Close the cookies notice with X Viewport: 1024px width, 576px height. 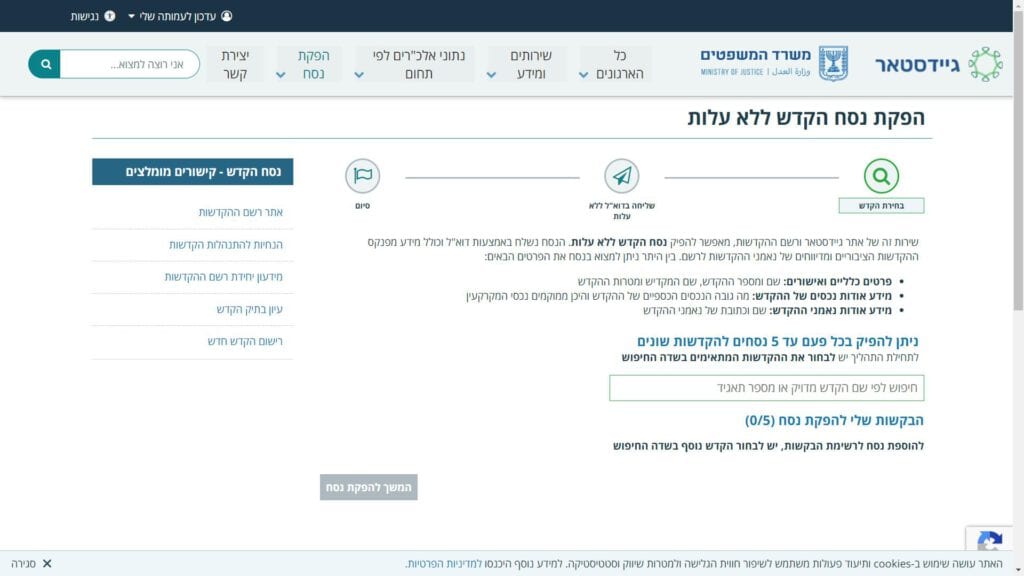point(47,564)
